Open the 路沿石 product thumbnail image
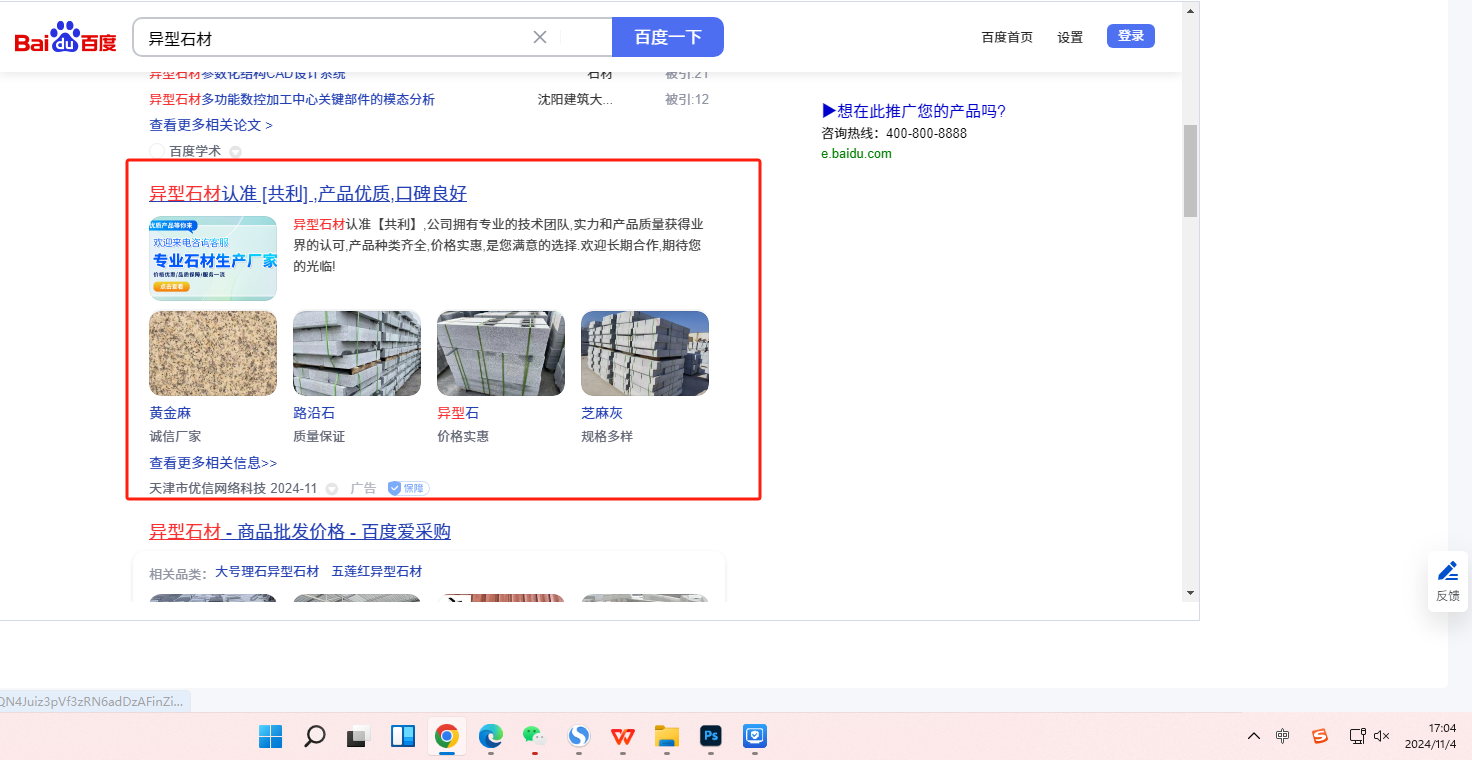Viewport: 1472px width, 760px height. [x=356, y=353]
